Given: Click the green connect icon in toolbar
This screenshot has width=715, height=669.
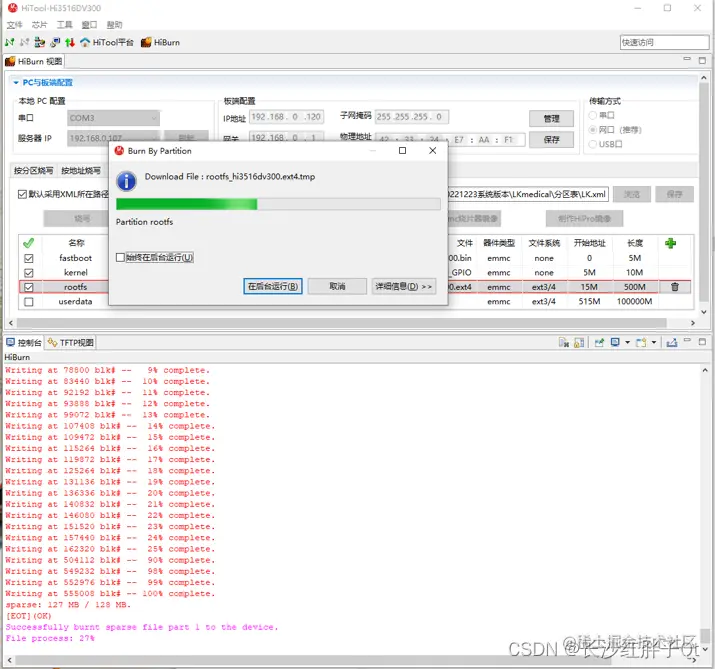Looking at the screenshot, I should point(9,42).
